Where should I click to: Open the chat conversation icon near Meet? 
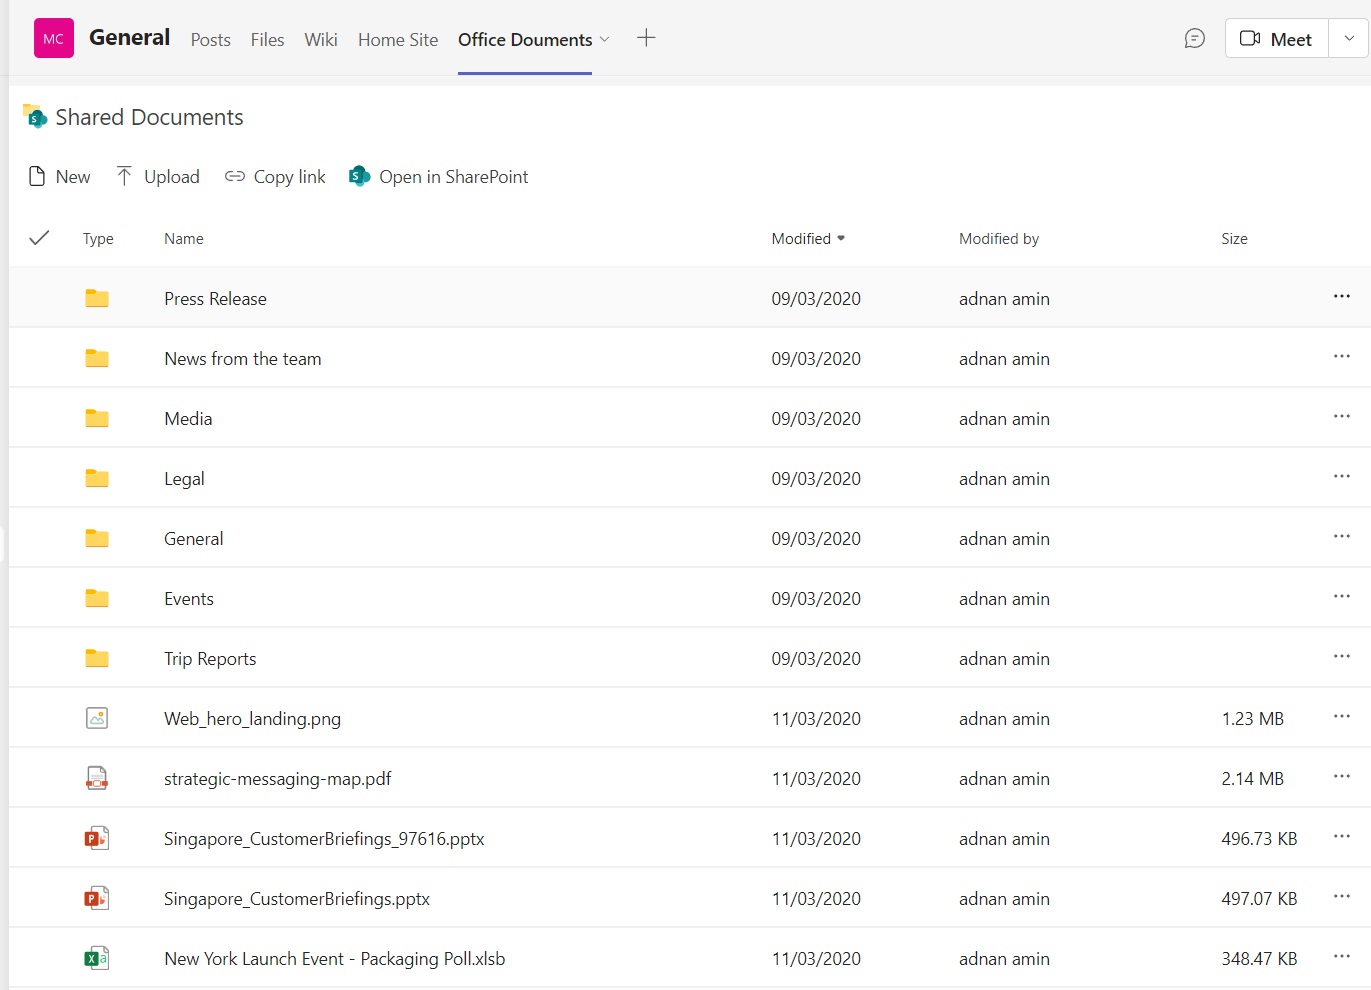(x=1194, y=37)
